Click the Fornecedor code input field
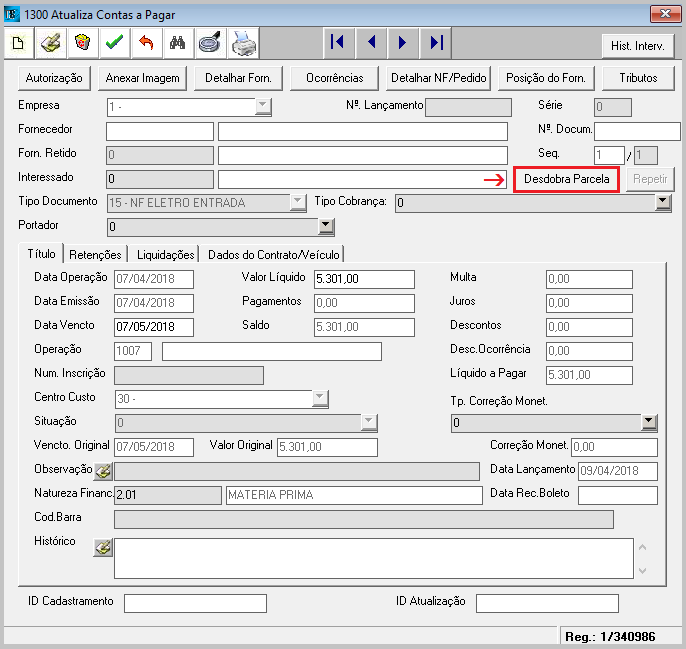This screenshot has width=686, height=649. (x=160, y=131)
